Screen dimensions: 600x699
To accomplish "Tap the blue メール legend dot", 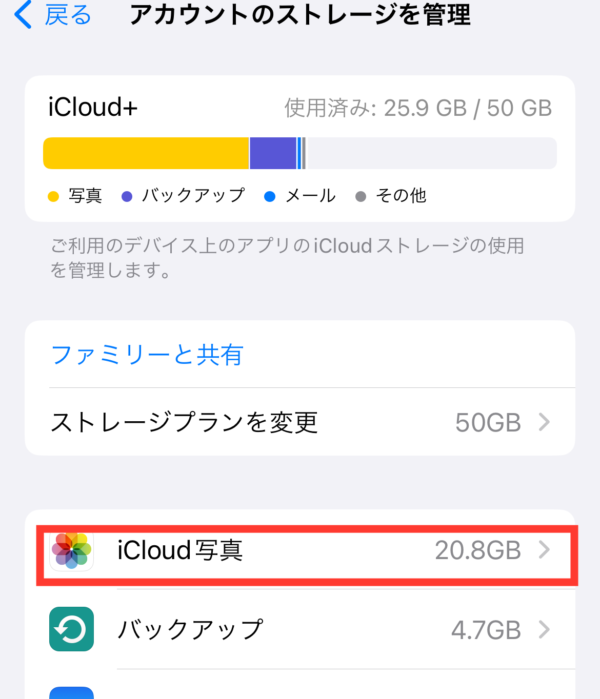I will click(270, 197).
